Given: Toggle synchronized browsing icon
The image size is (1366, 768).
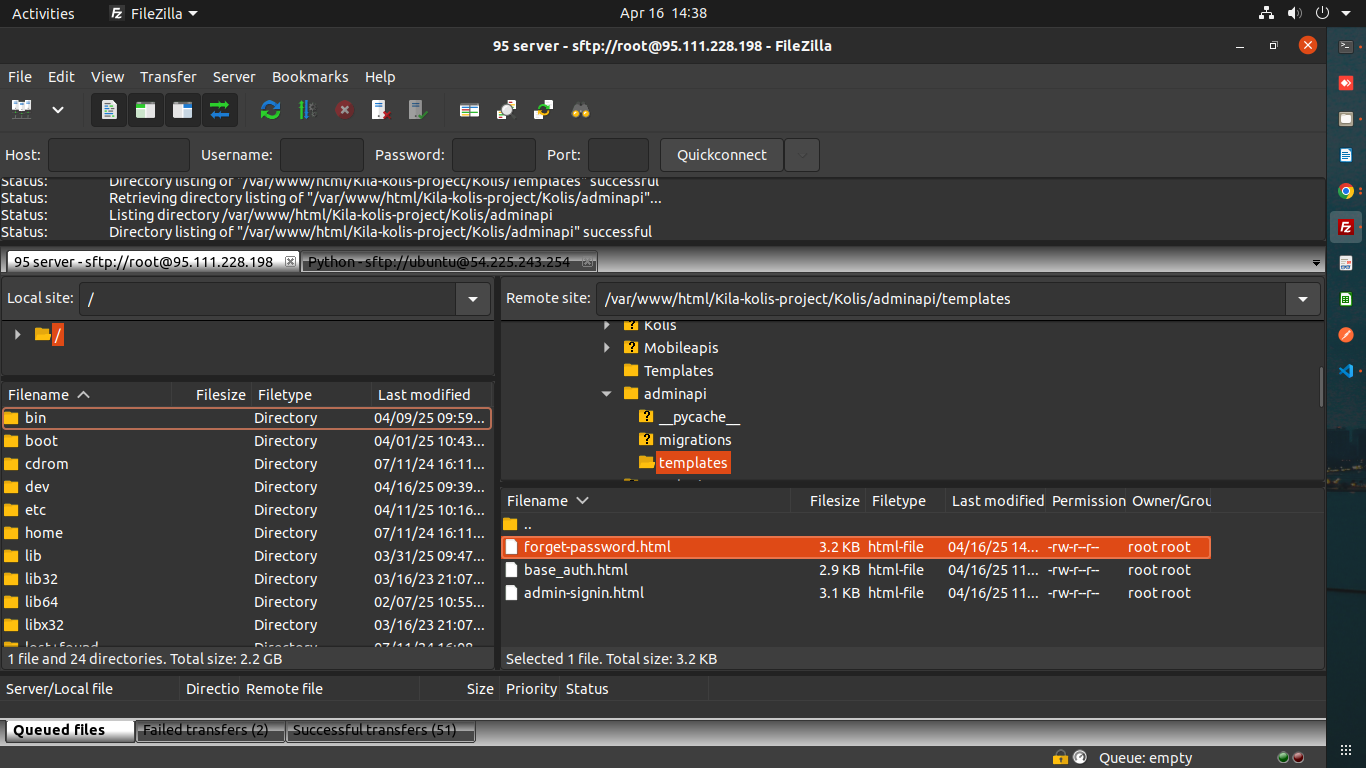Looking at the screenshot, I should (x=543, y=109).
